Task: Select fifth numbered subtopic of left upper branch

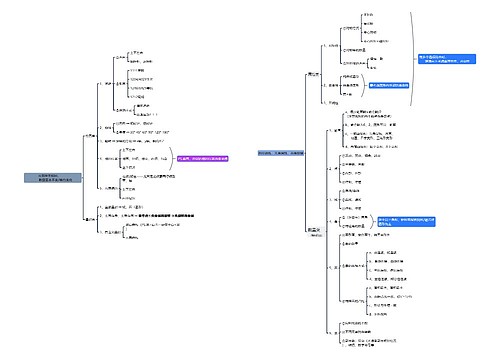Action: click(110, 188)
